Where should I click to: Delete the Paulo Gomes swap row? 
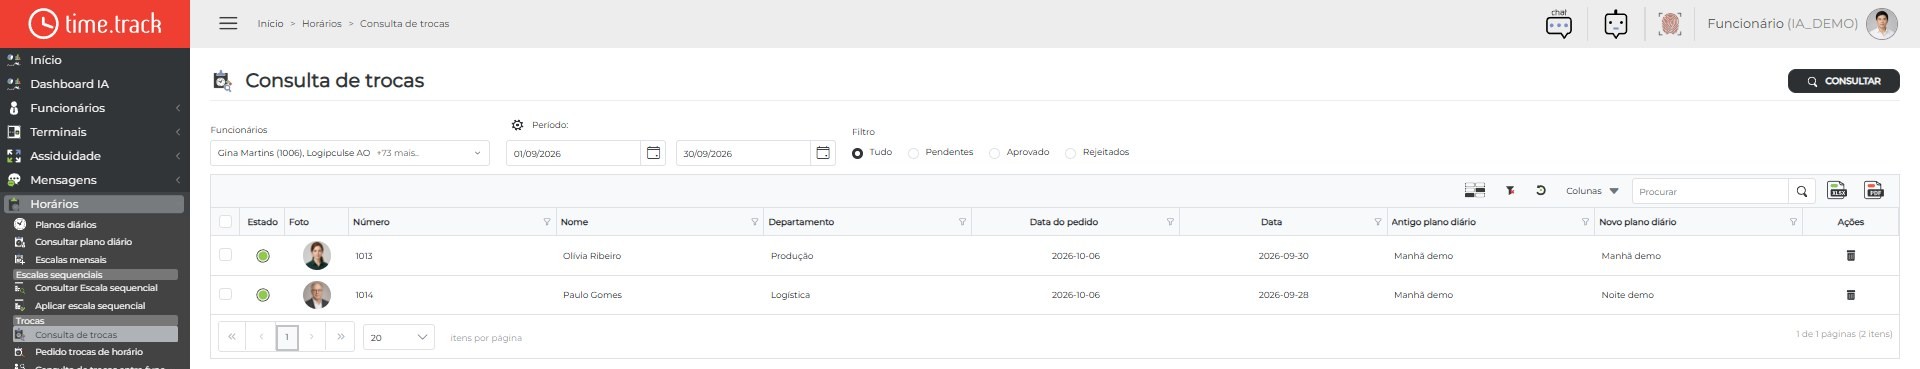click(1850, 295)
